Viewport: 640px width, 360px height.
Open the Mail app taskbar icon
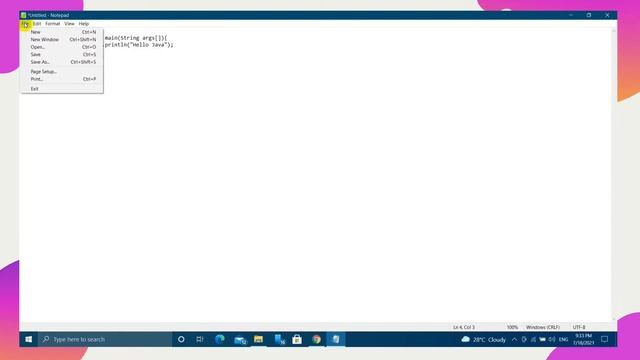(240, 339)
